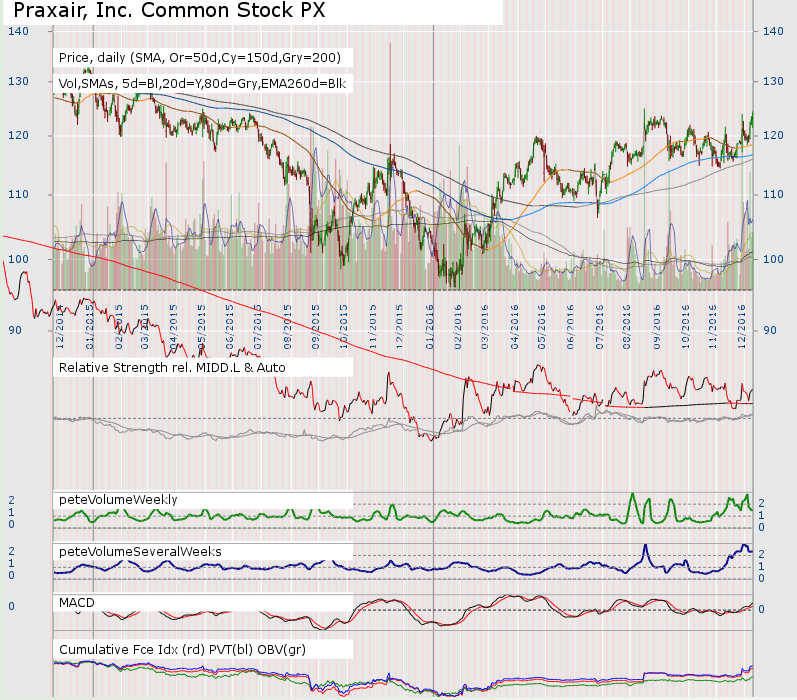Screen dimensions: 797x700
Task: Select the peteVolumeSeveralWeeks indicator label
Action: (141, 552)
